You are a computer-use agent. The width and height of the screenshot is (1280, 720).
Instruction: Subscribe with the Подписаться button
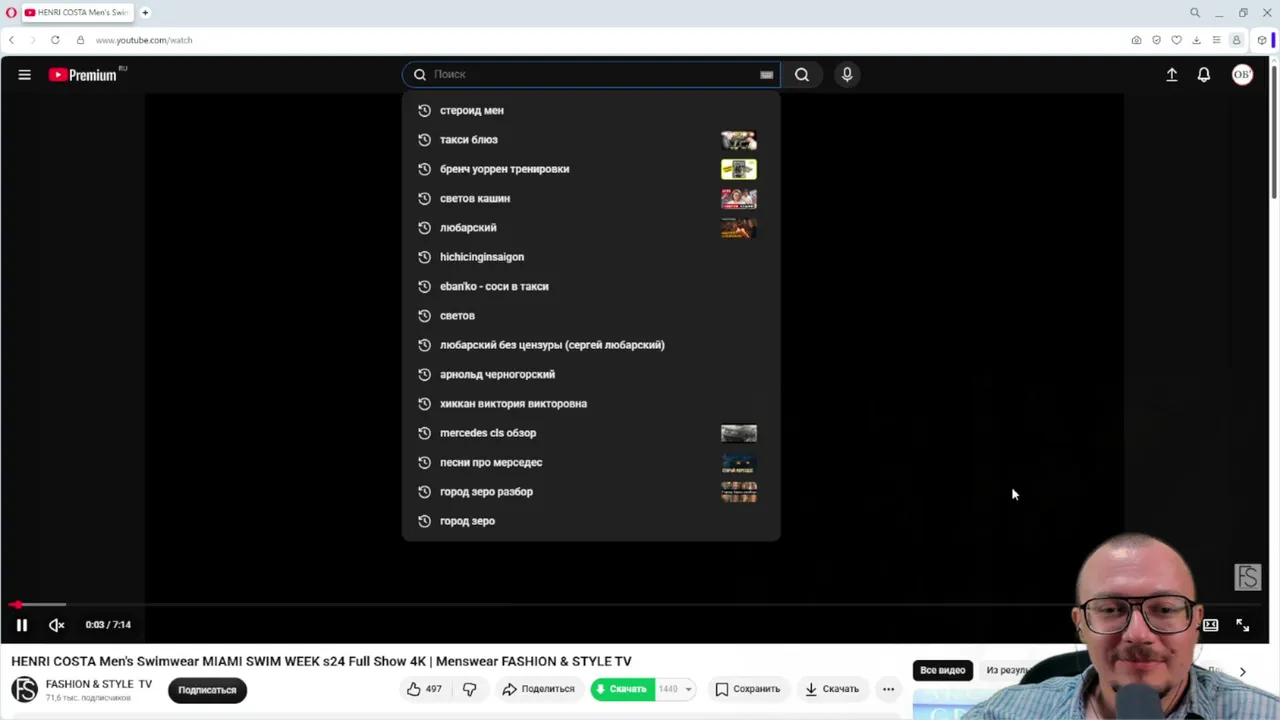tap(207, 690)
